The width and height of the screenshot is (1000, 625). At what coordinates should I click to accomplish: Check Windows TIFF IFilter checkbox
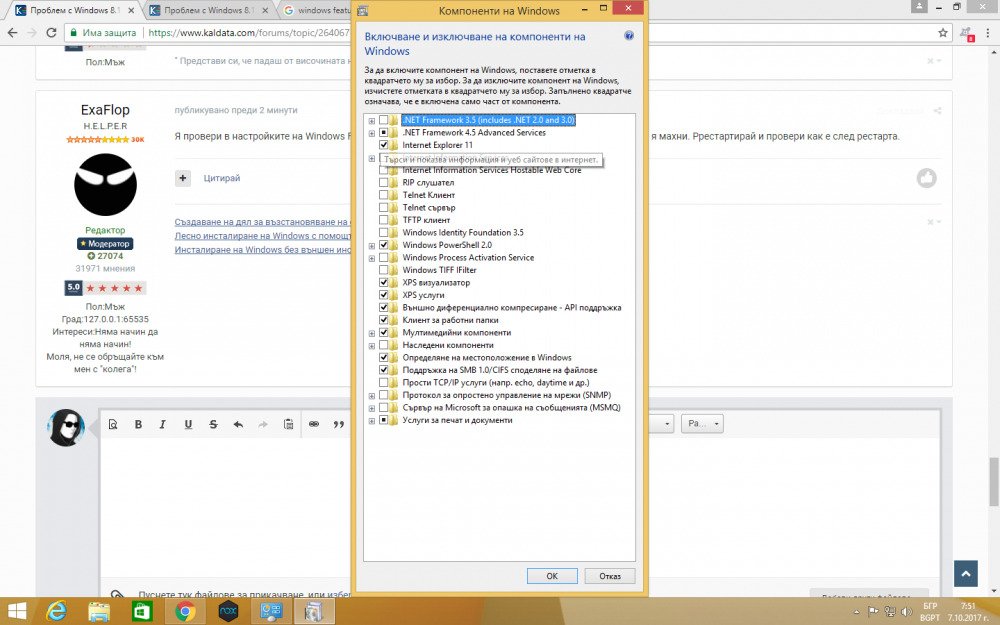(383, 270)
